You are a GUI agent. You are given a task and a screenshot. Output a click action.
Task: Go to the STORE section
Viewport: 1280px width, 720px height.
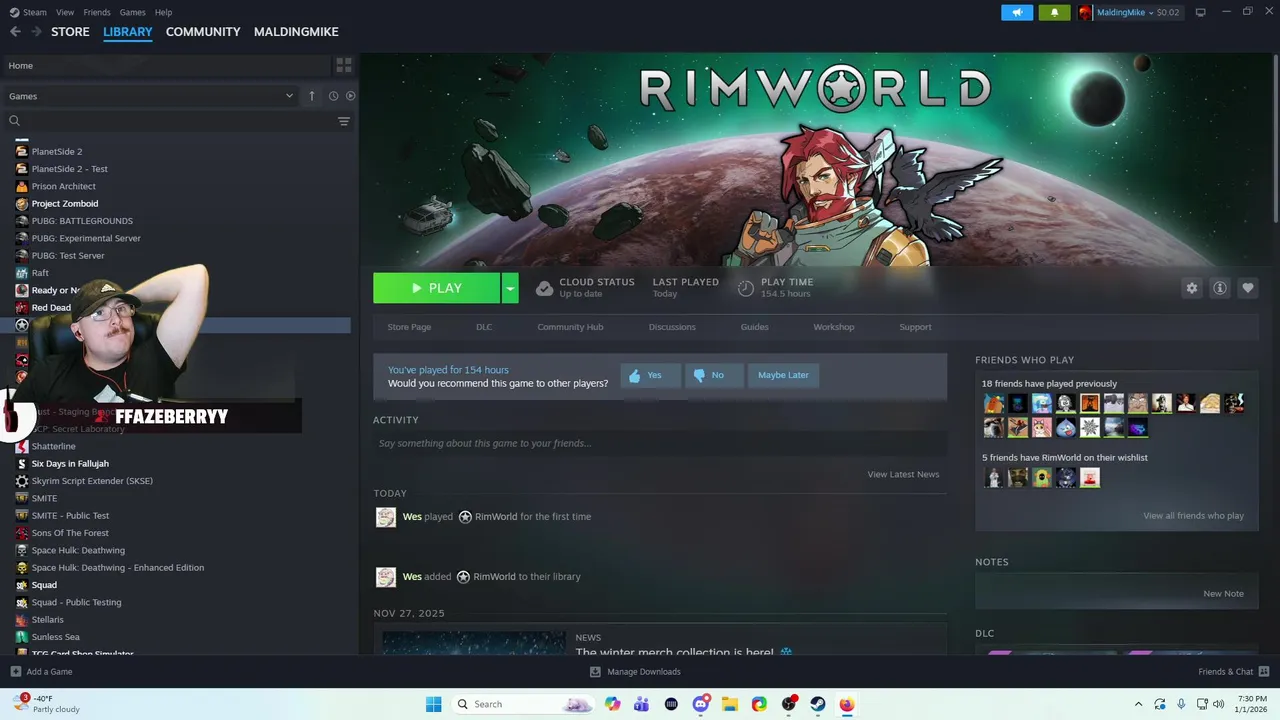70,32
